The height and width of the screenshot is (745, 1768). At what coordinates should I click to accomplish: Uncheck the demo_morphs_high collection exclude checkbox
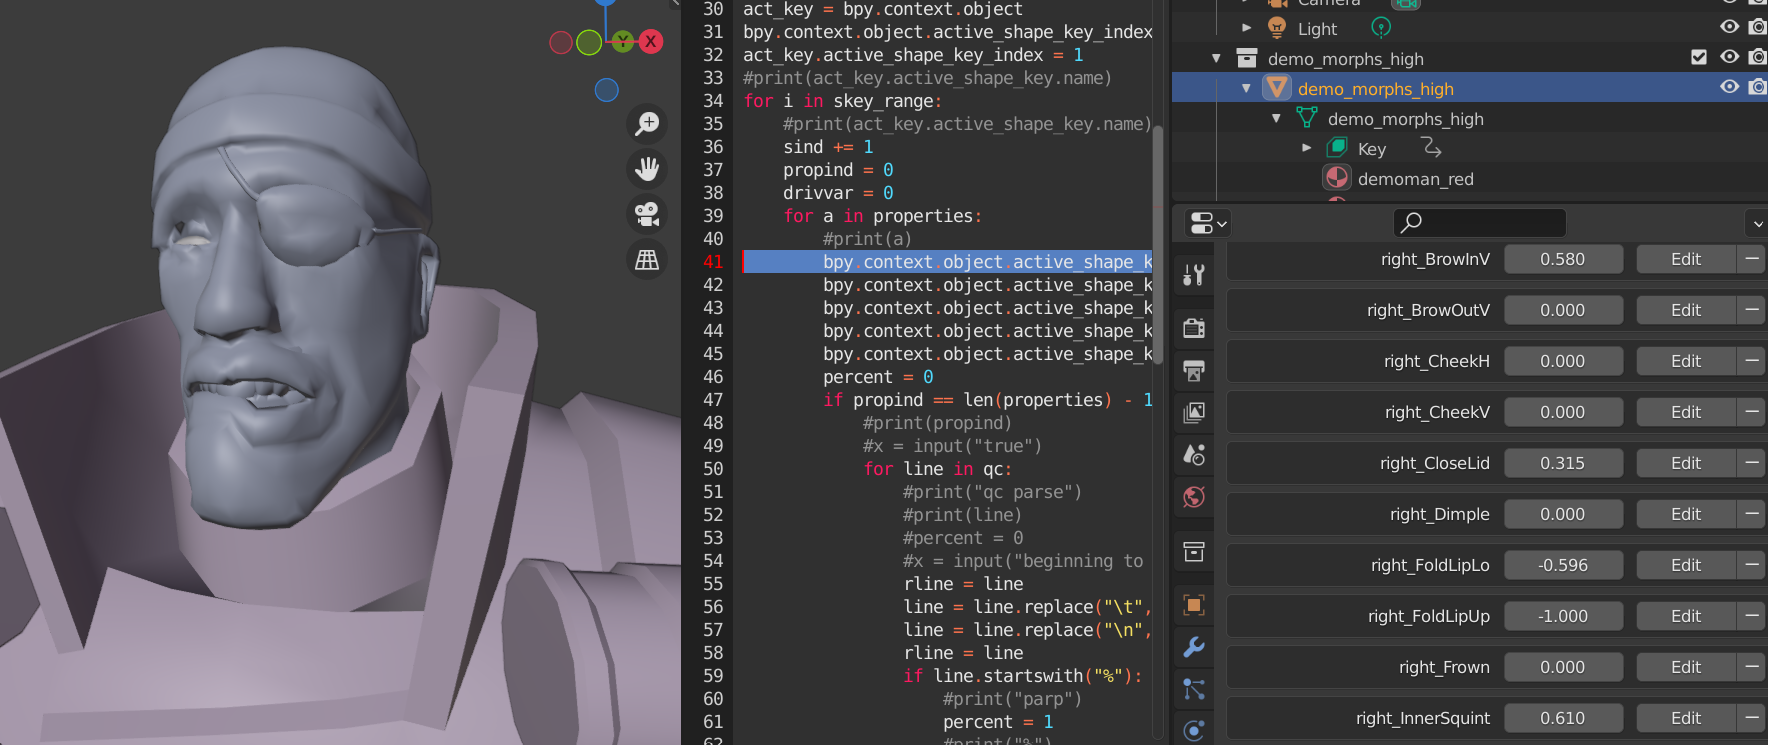click(1699, 57)
